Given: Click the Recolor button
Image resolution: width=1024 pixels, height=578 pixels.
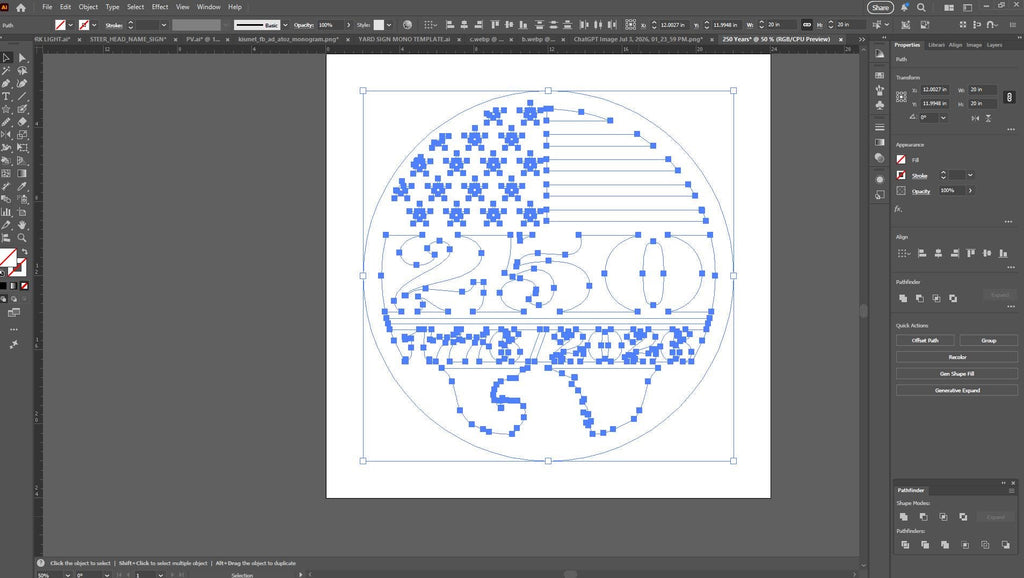Looking at the screenshot, I should tap(957, 357).
